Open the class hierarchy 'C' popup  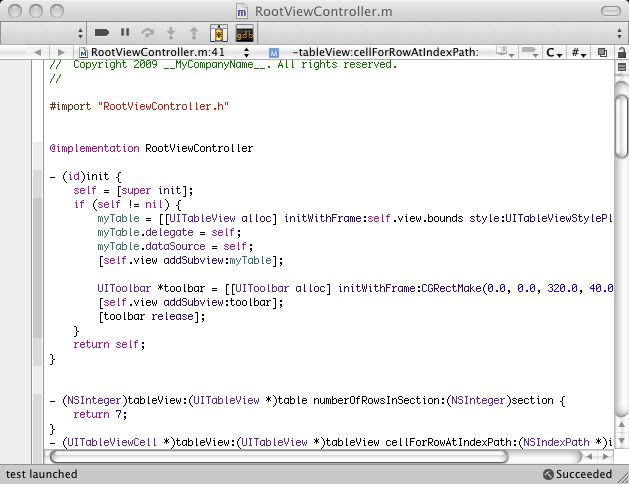click(x=554, y=53)
